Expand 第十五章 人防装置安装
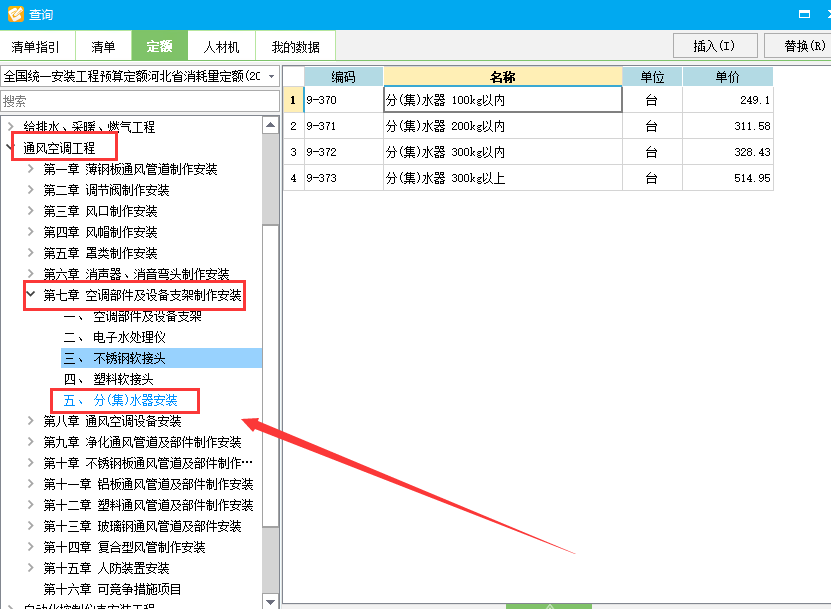This screenshot has width=831, height=609. 31,568
